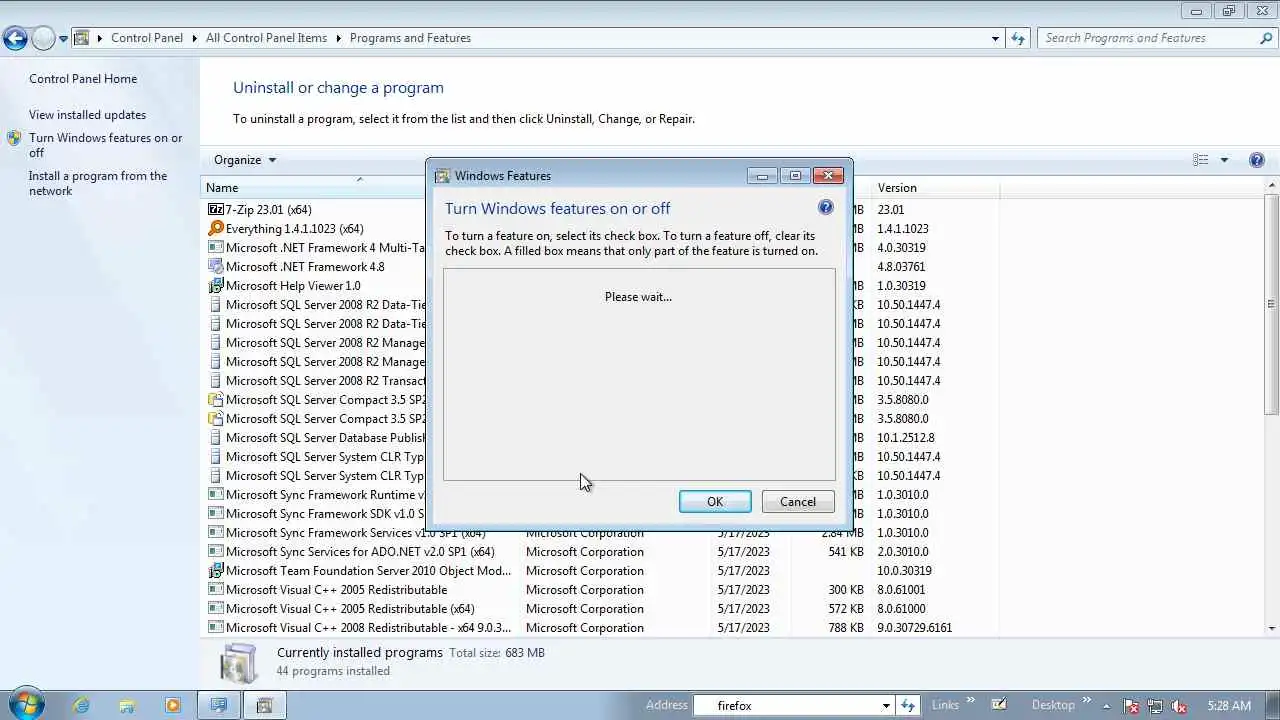Open Control Panel Home link
The height and width of the screenshot is (720, 1280).
(x=83, y=79)
